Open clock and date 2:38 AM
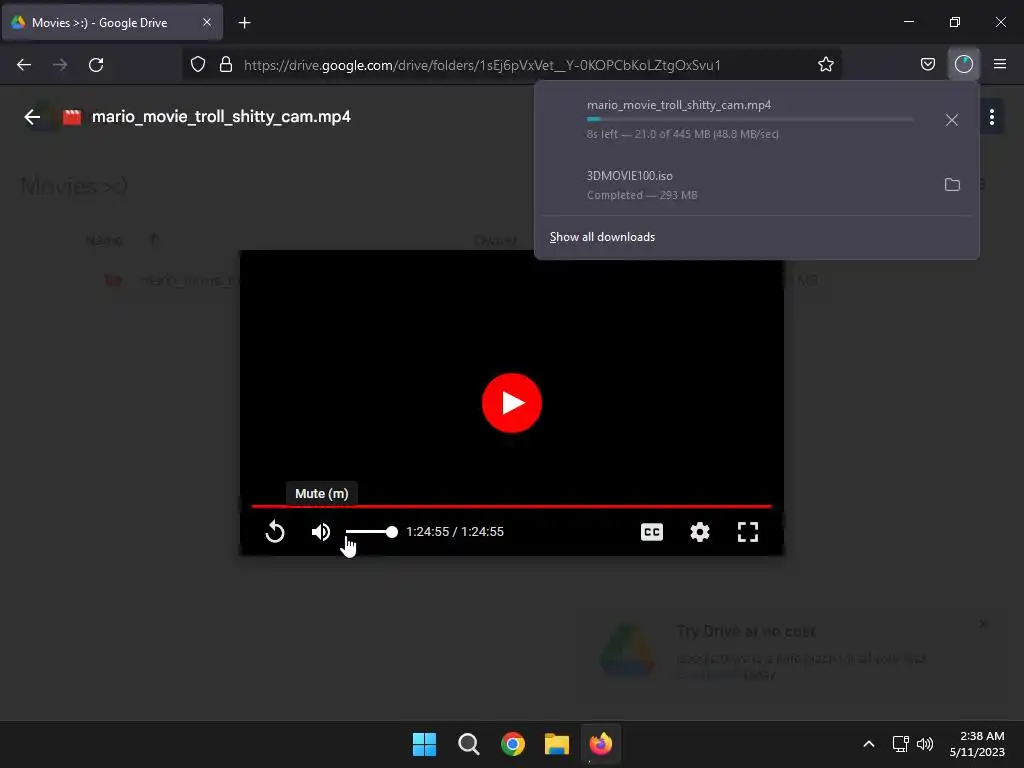 click(977, 744)
